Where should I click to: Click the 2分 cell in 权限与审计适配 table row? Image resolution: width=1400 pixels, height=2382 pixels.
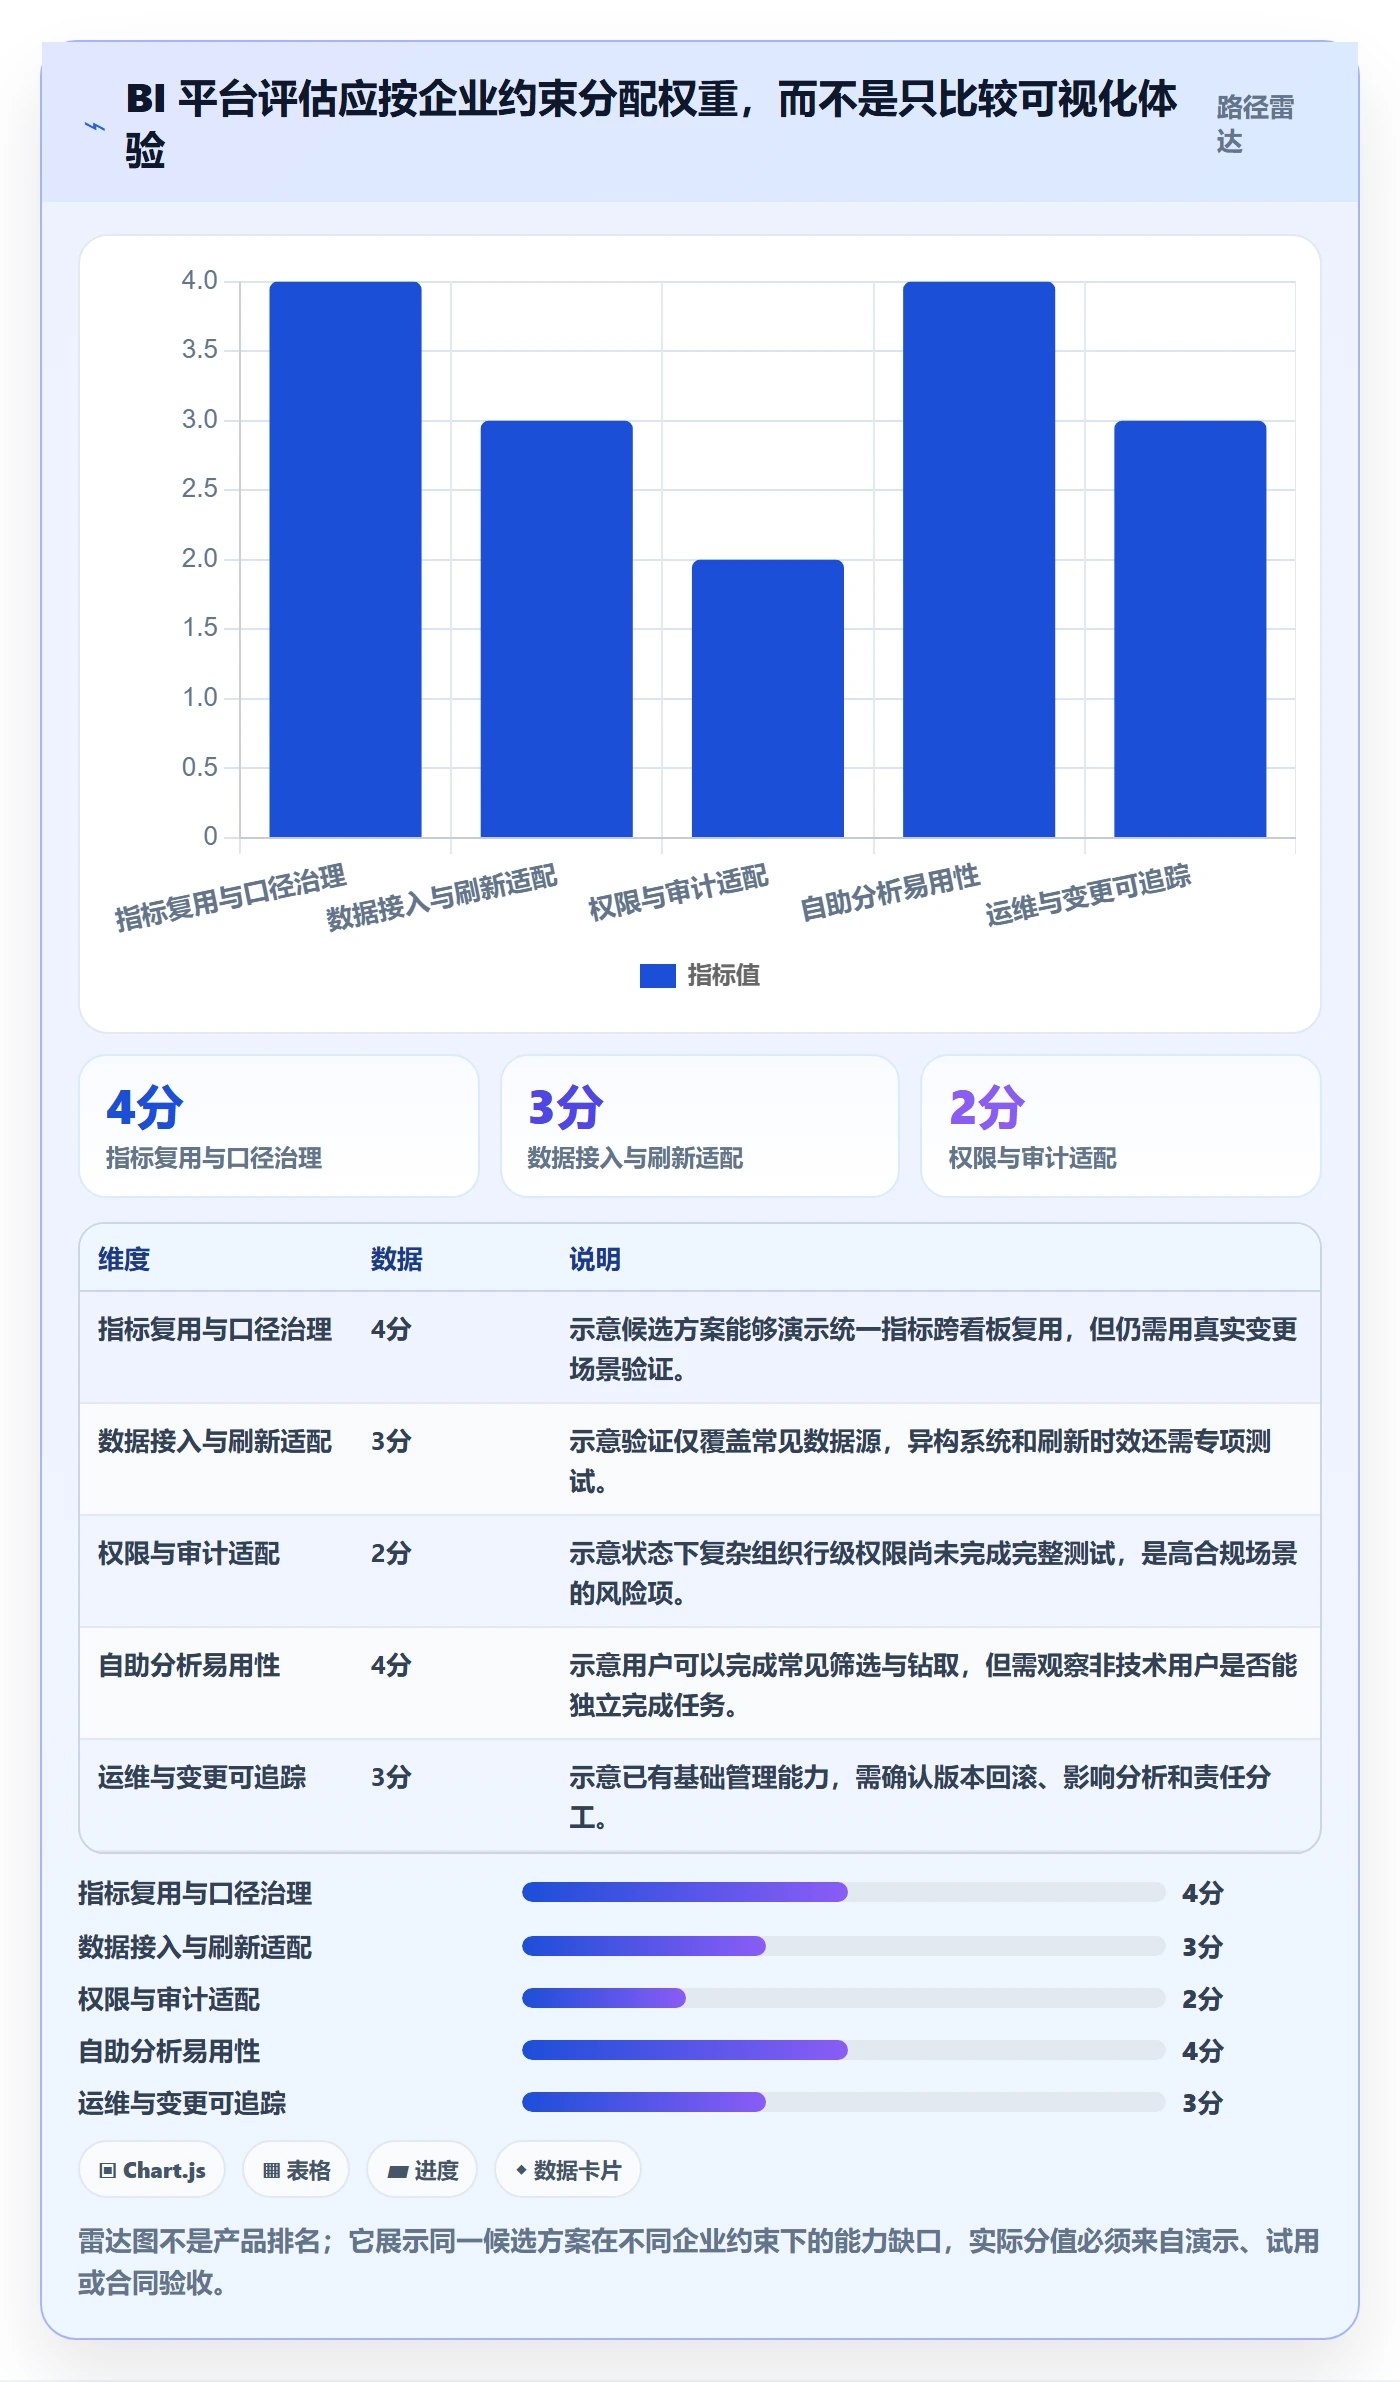(391, 1554)
